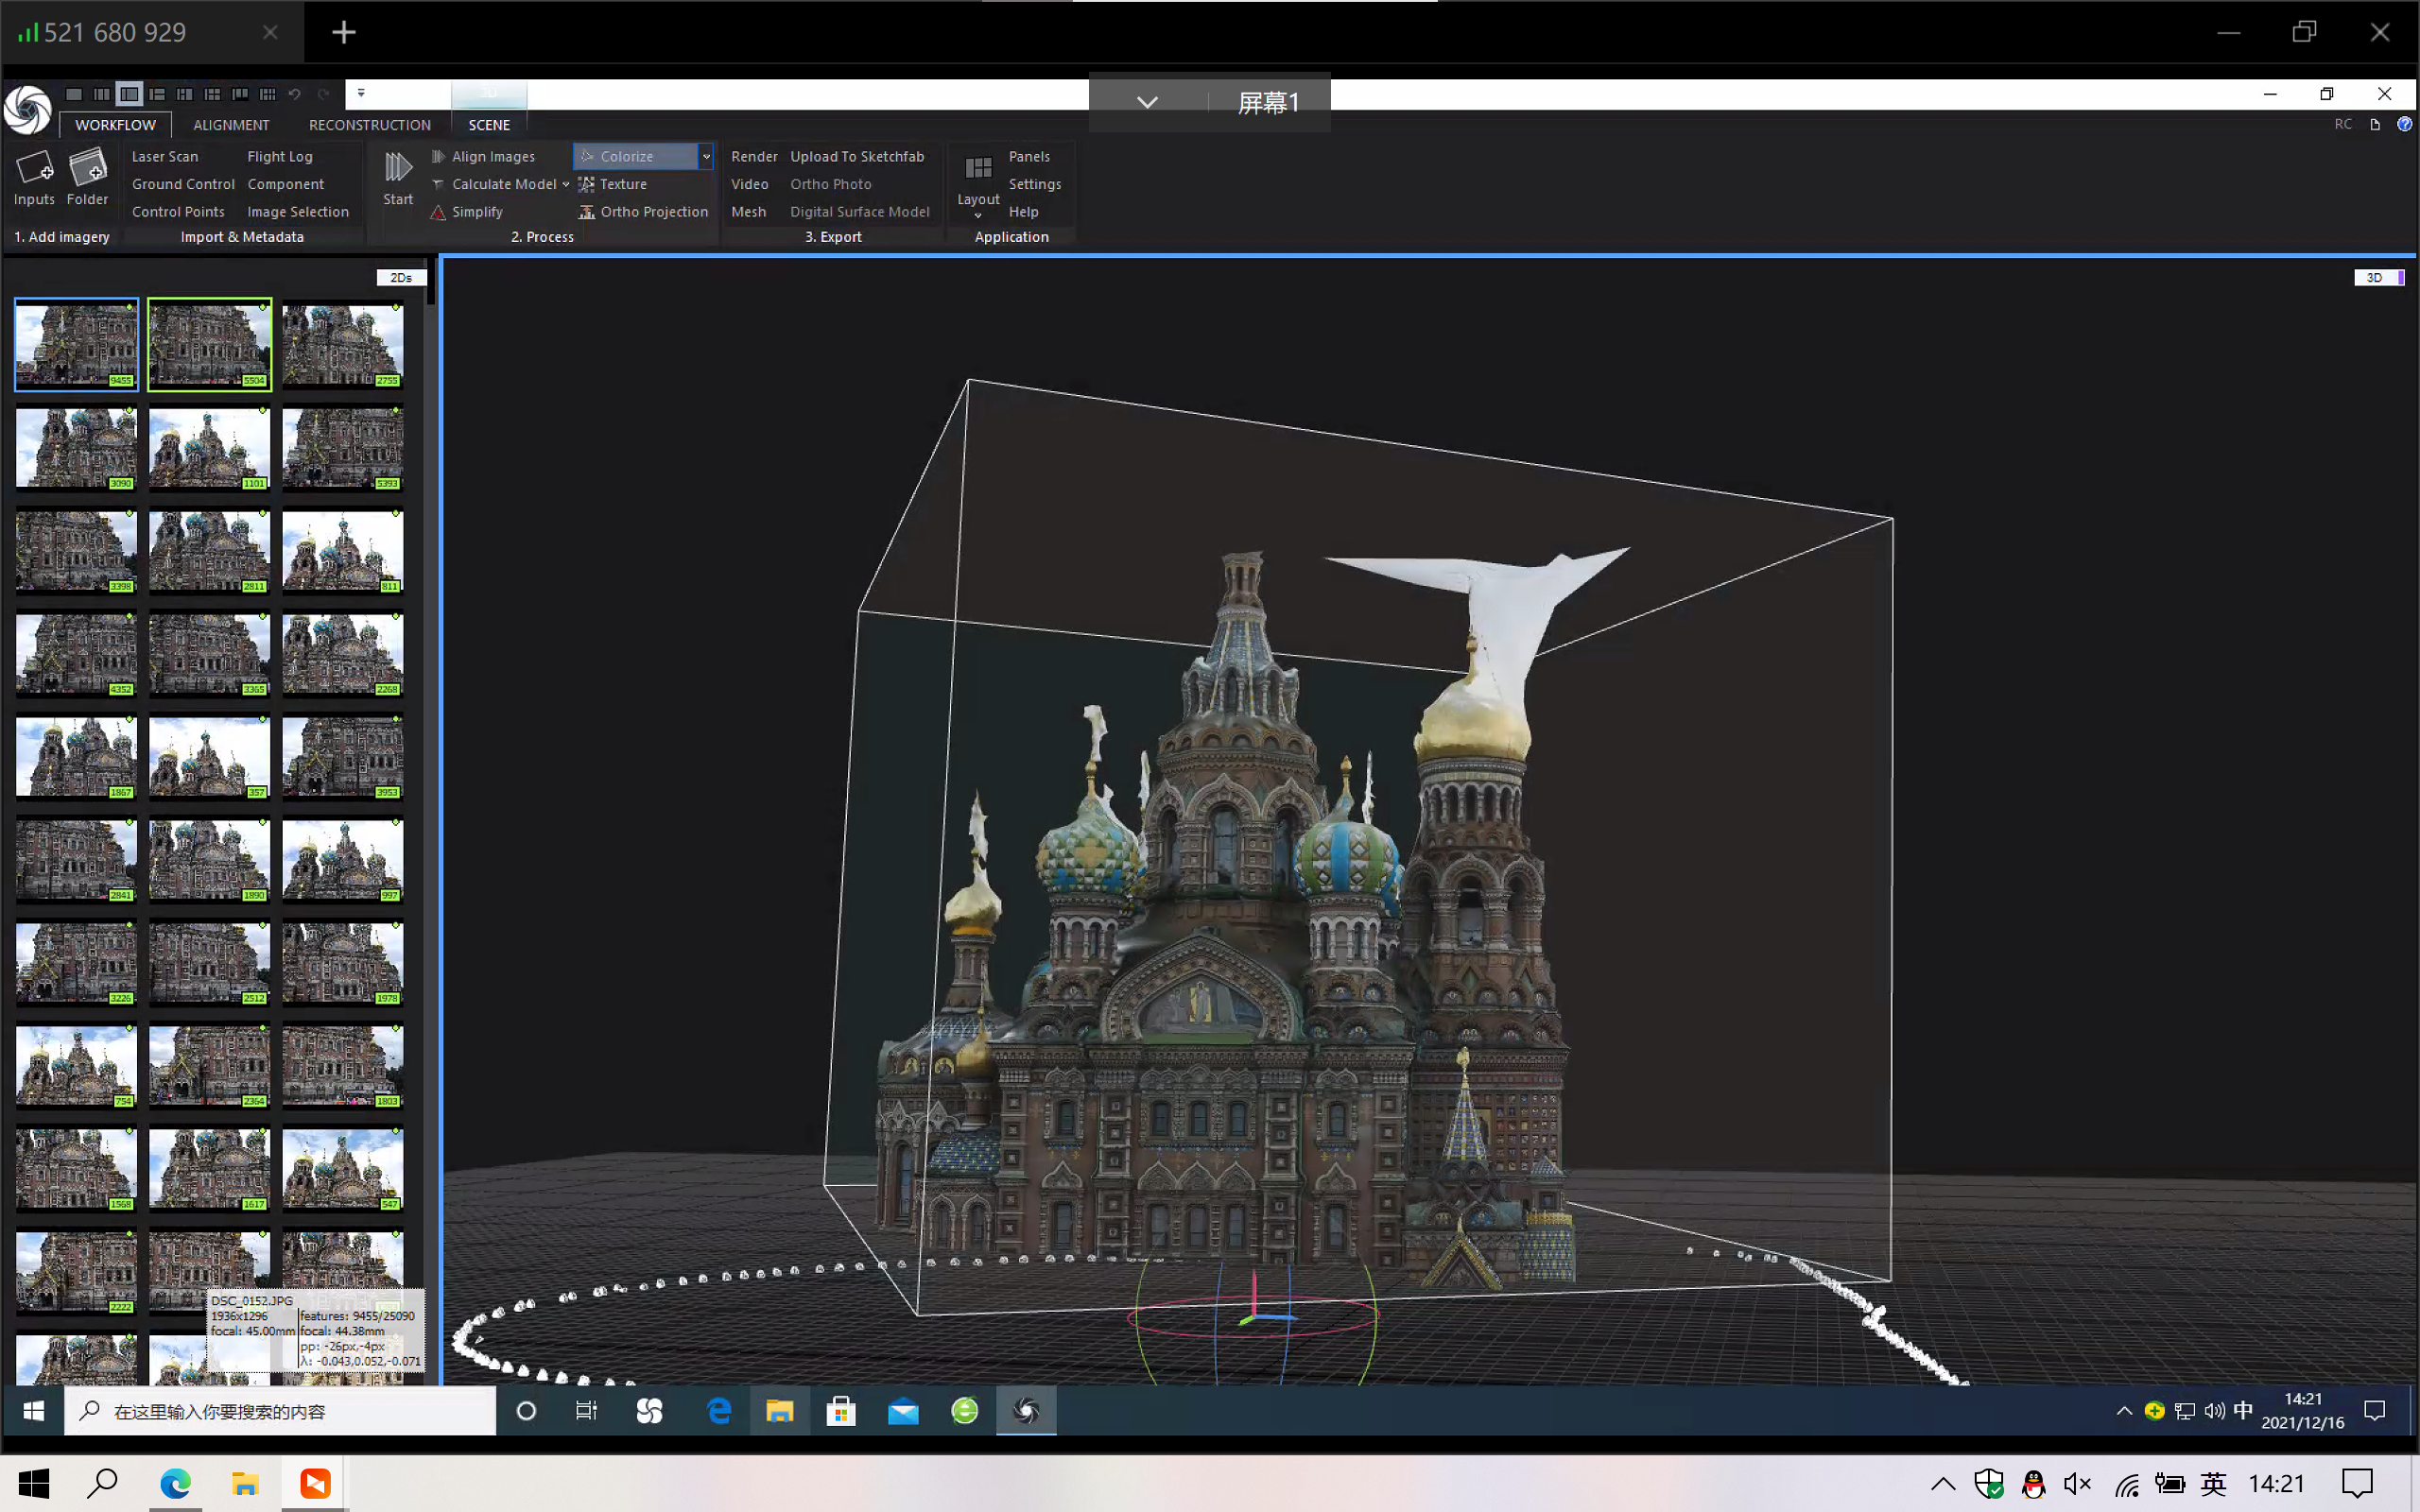Click Laser Scan import option
Viewport: 2420px width, 1512px height.
click(165, 156)
